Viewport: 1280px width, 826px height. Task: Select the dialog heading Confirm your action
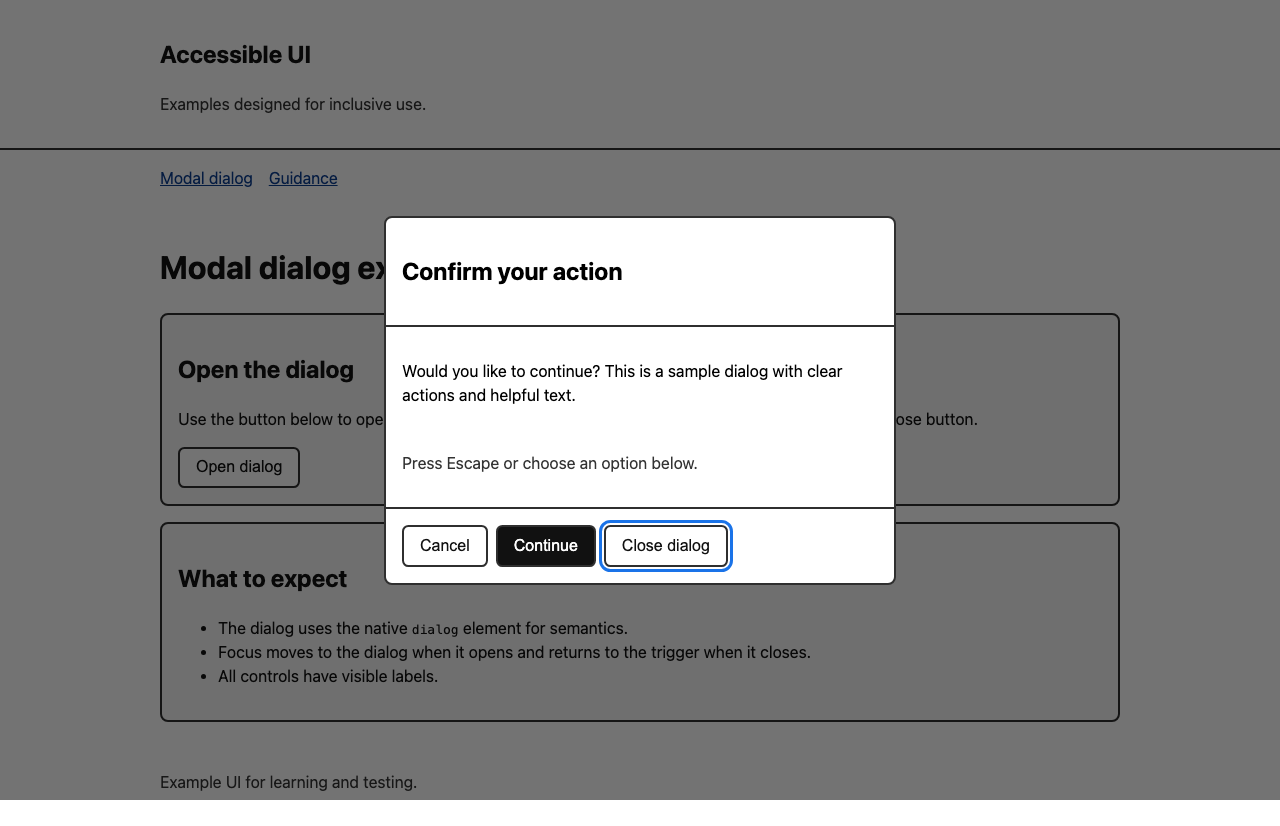click(512, 272)
